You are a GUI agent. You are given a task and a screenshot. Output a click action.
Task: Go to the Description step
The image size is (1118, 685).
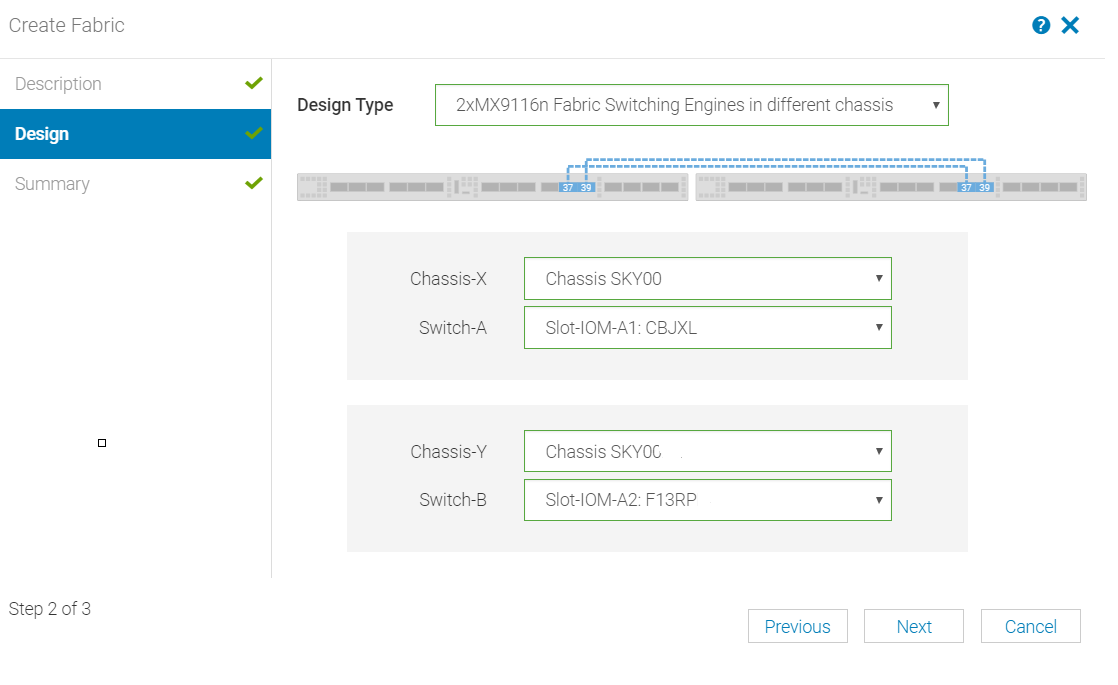[58, 84]
